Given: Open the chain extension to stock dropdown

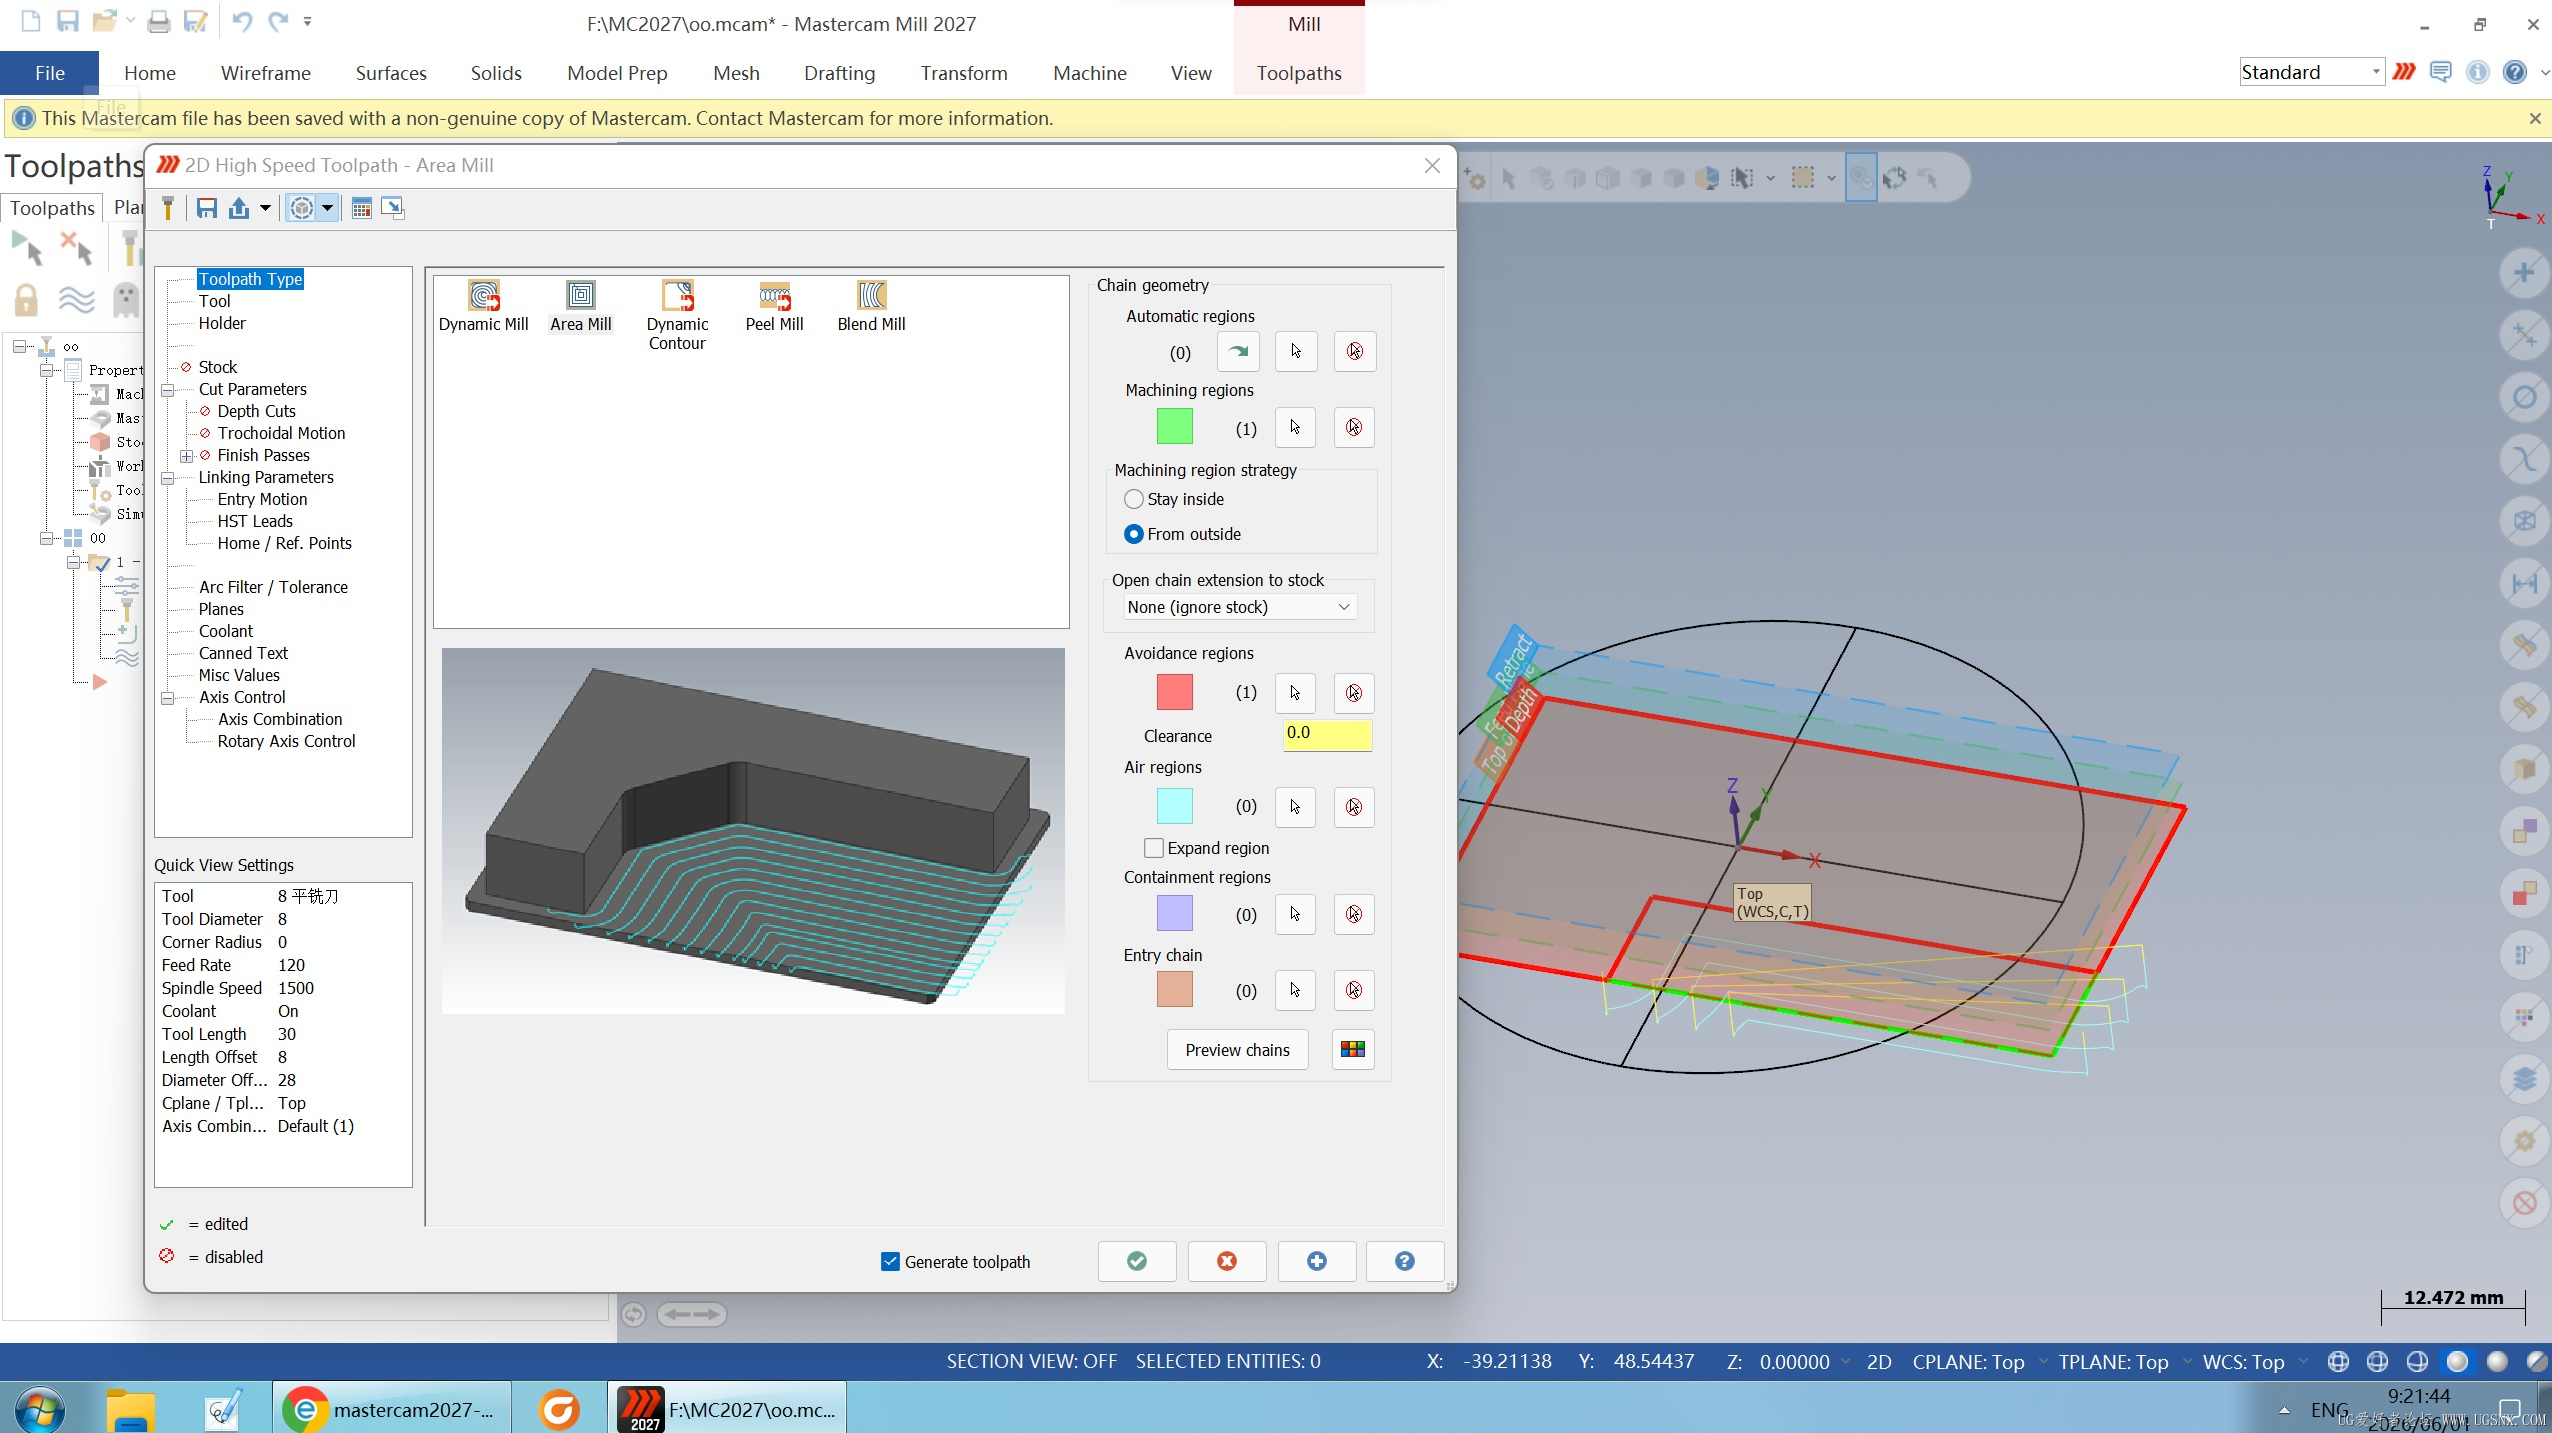Looking at the screenshot, I should 1239,607.
